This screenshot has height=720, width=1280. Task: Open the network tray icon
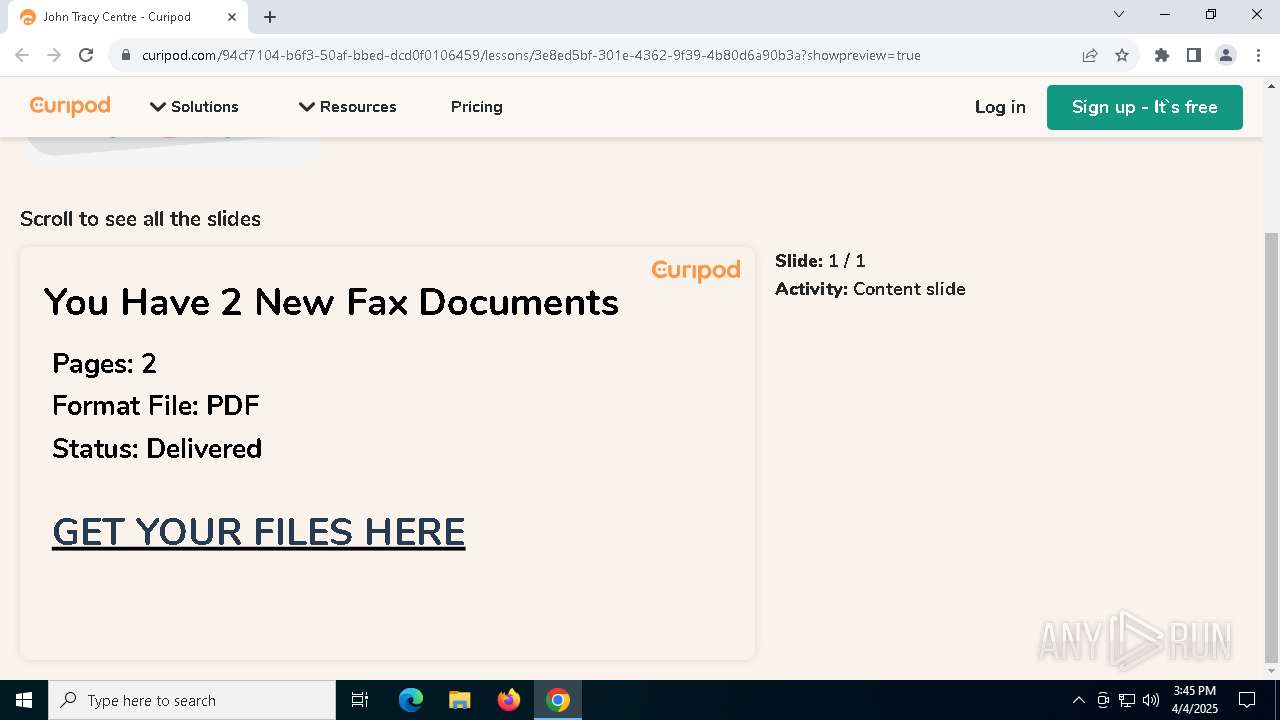point(1127,700)
